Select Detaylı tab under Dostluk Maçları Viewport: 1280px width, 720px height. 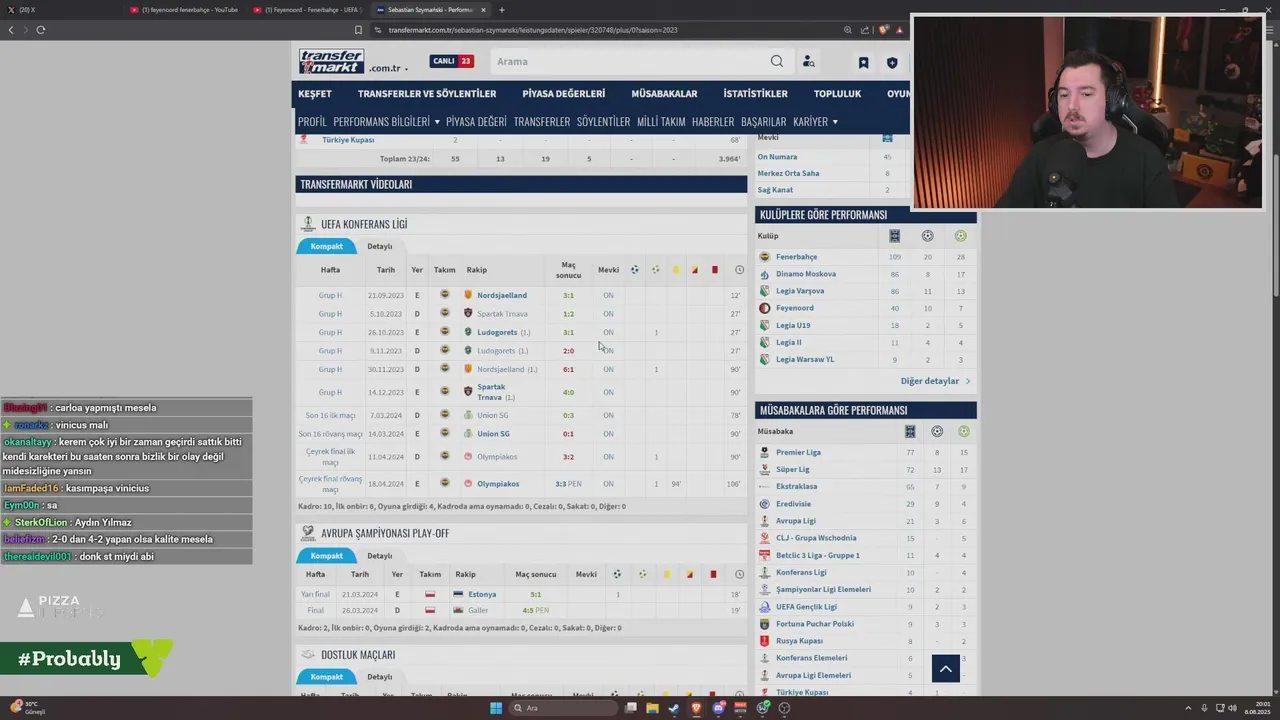[379, 677]
